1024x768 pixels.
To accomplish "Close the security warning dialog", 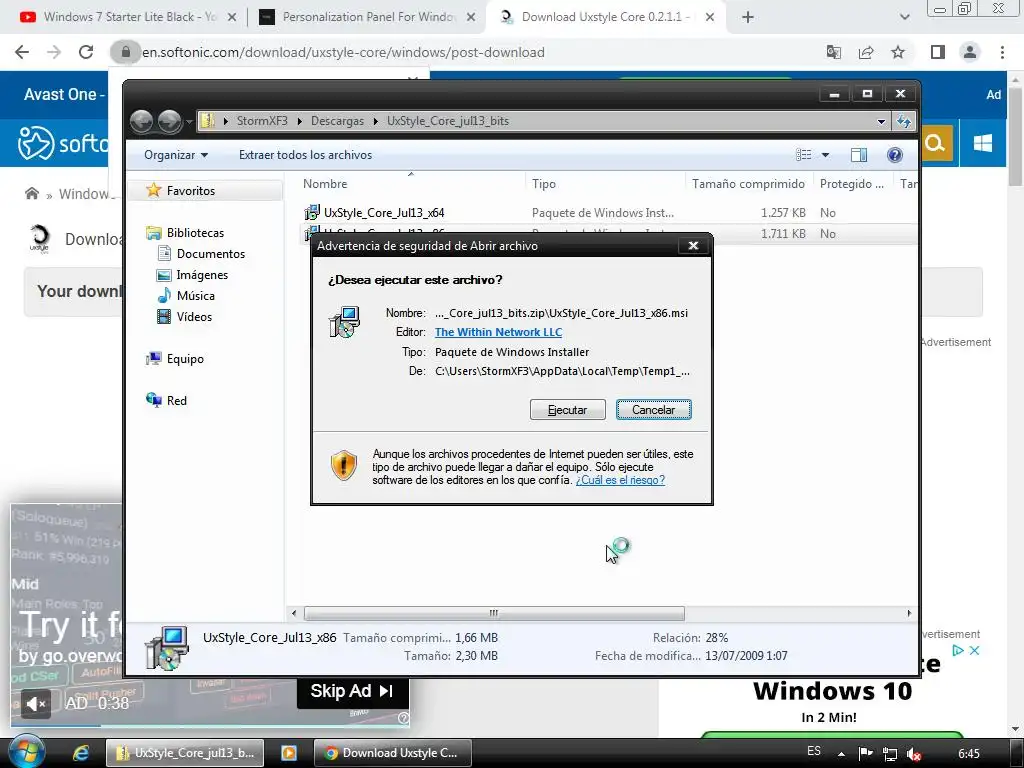I will coord(694,246).
